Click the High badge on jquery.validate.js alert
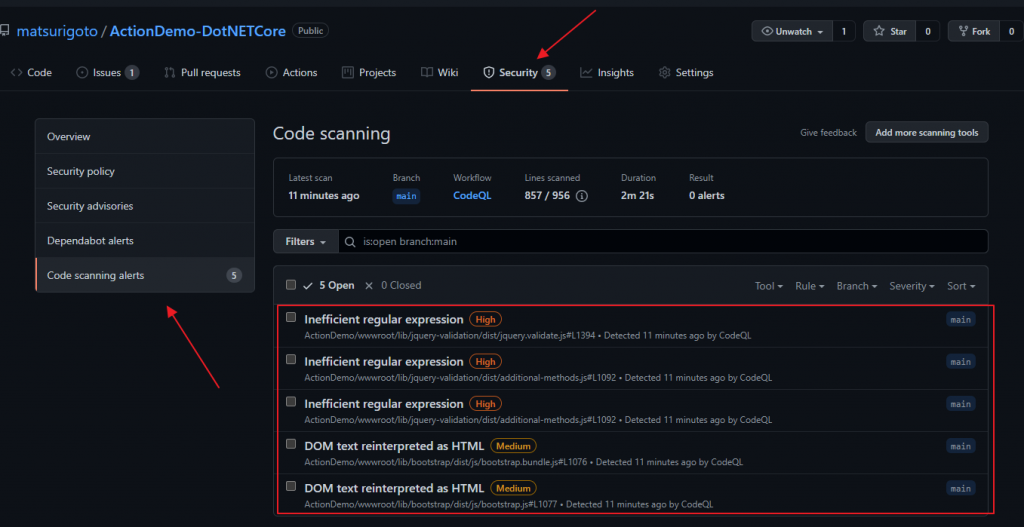 485,319
